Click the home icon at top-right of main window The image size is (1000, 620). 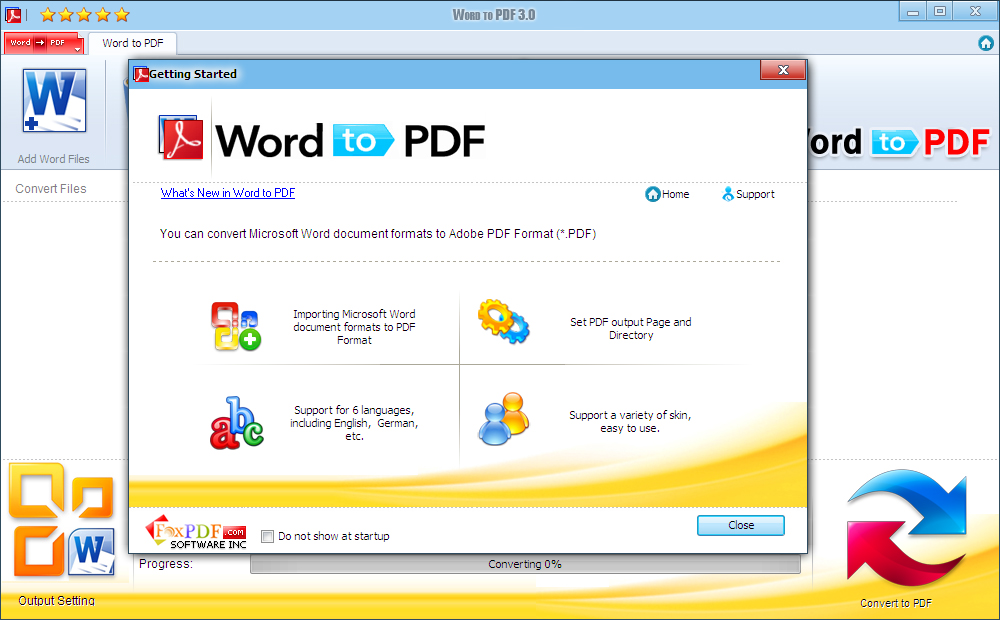click(985, 43)
